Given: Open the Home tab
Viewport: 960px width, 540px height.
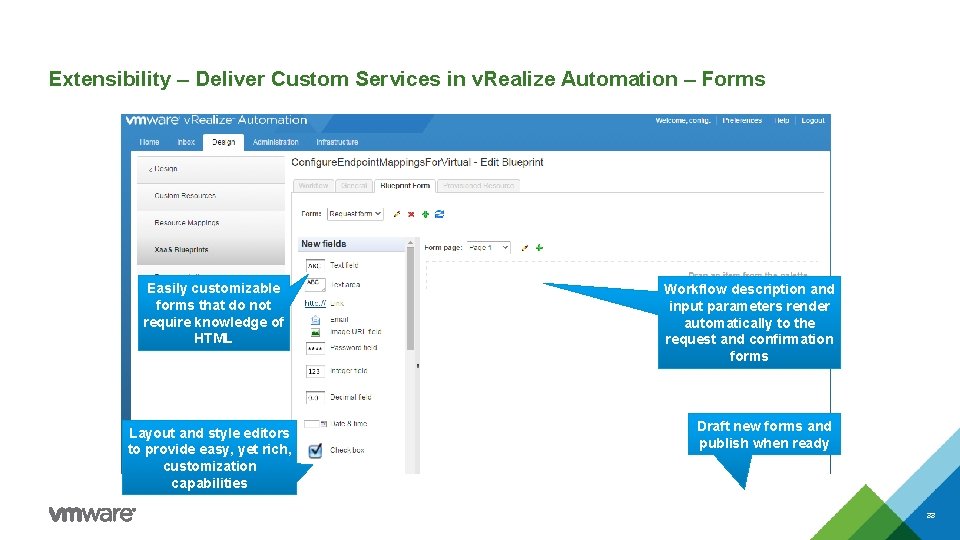Looking at the screenshot, I should 149,142.
